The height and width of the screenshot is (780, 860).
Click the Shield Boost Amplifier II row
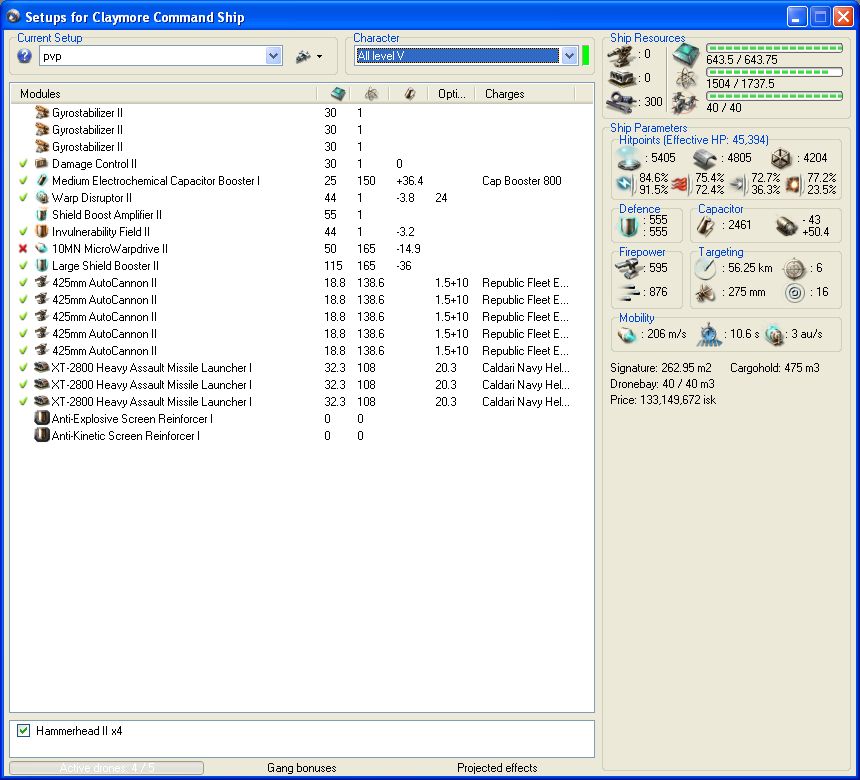(x=302, y=214)
